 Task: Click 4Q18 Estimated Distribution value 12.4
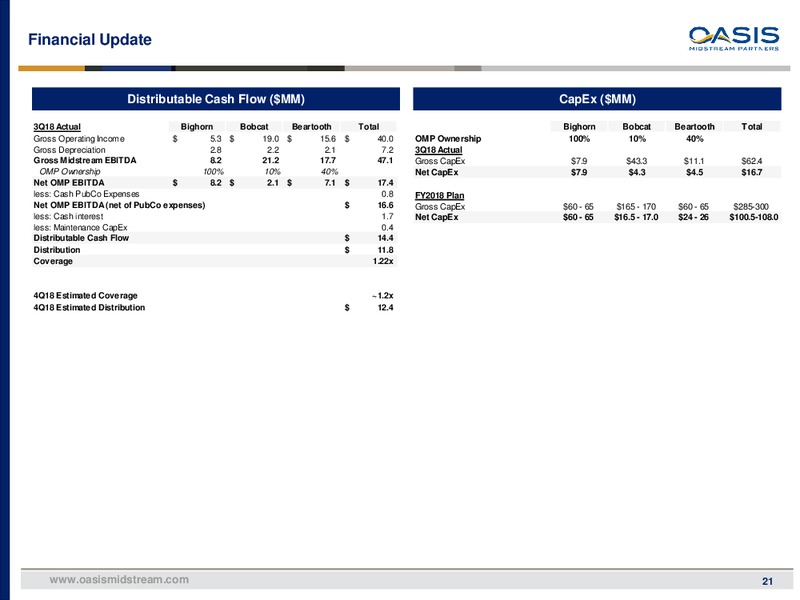pos(385,308)
